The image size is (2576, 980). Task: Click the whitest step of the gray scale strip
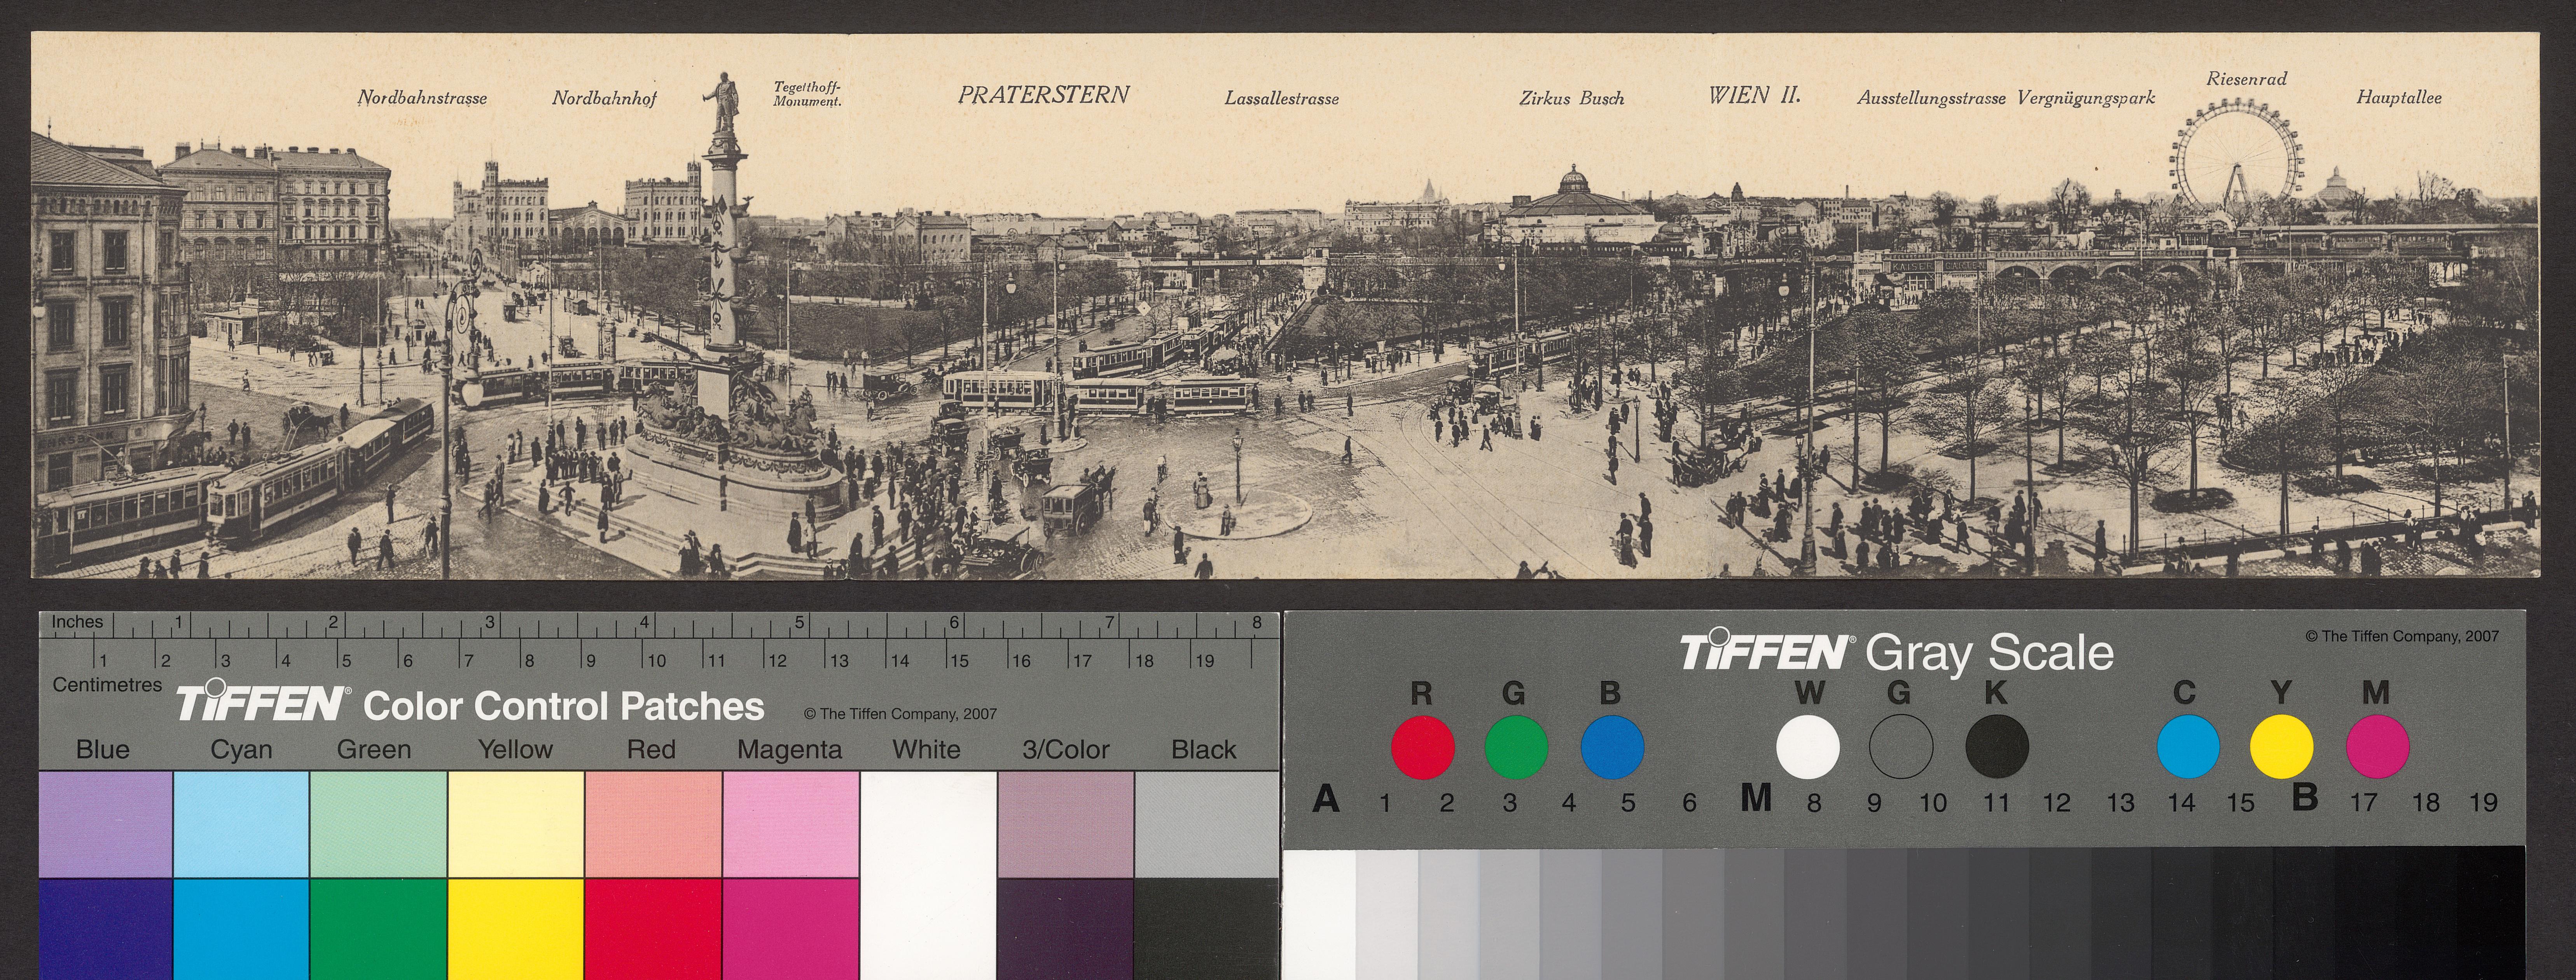coord(1319,915)
